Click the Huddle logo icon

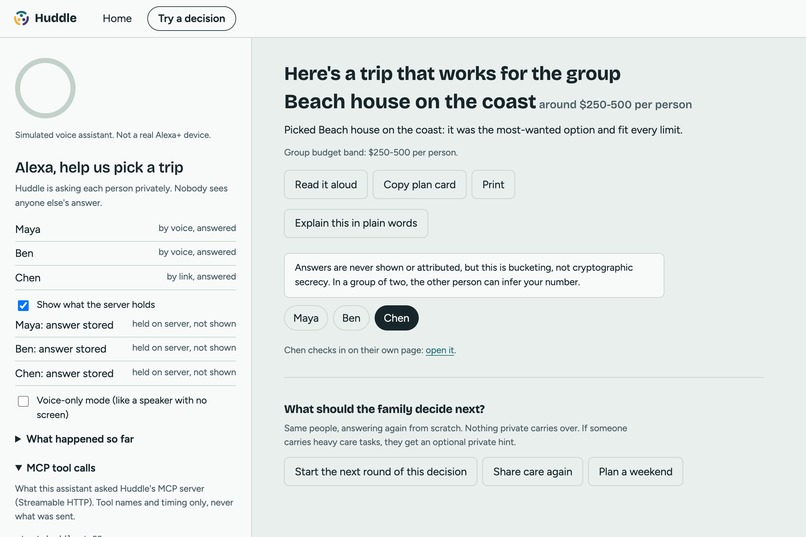[x=21, y=18]
